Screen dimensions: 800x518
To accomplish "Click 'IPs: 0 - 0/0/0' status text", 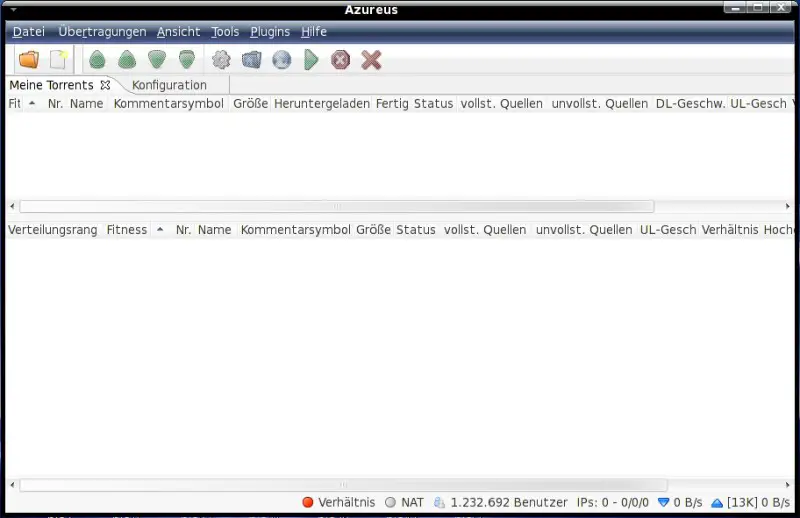I will [x=613, y=503].
